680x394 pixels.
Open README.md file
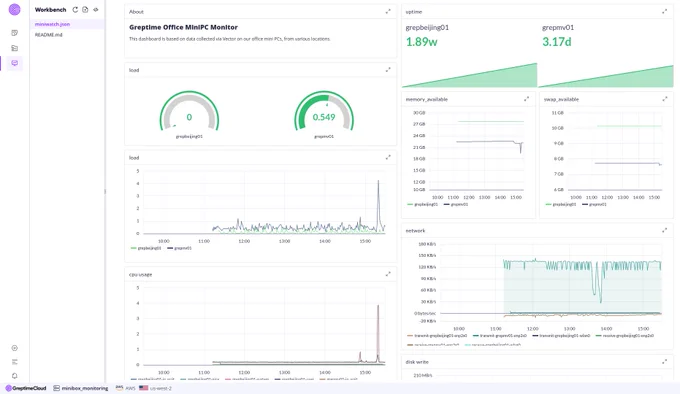pyautogui.click(x=49, y=35)
